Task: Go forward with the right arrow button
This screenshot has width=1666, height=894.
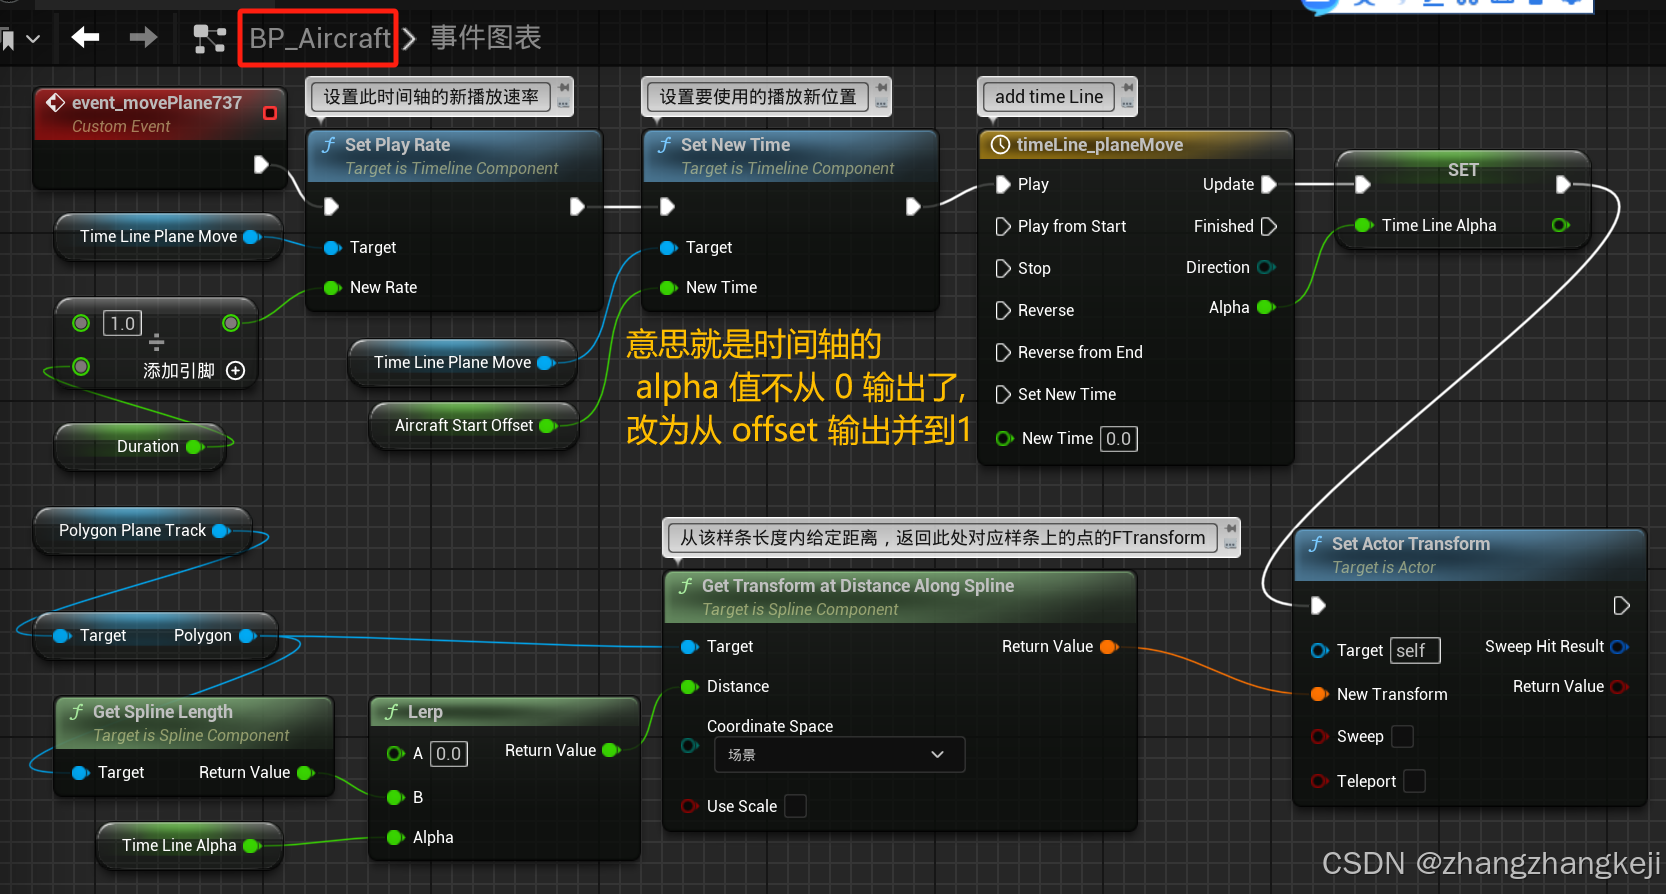Action: (144, 38)
